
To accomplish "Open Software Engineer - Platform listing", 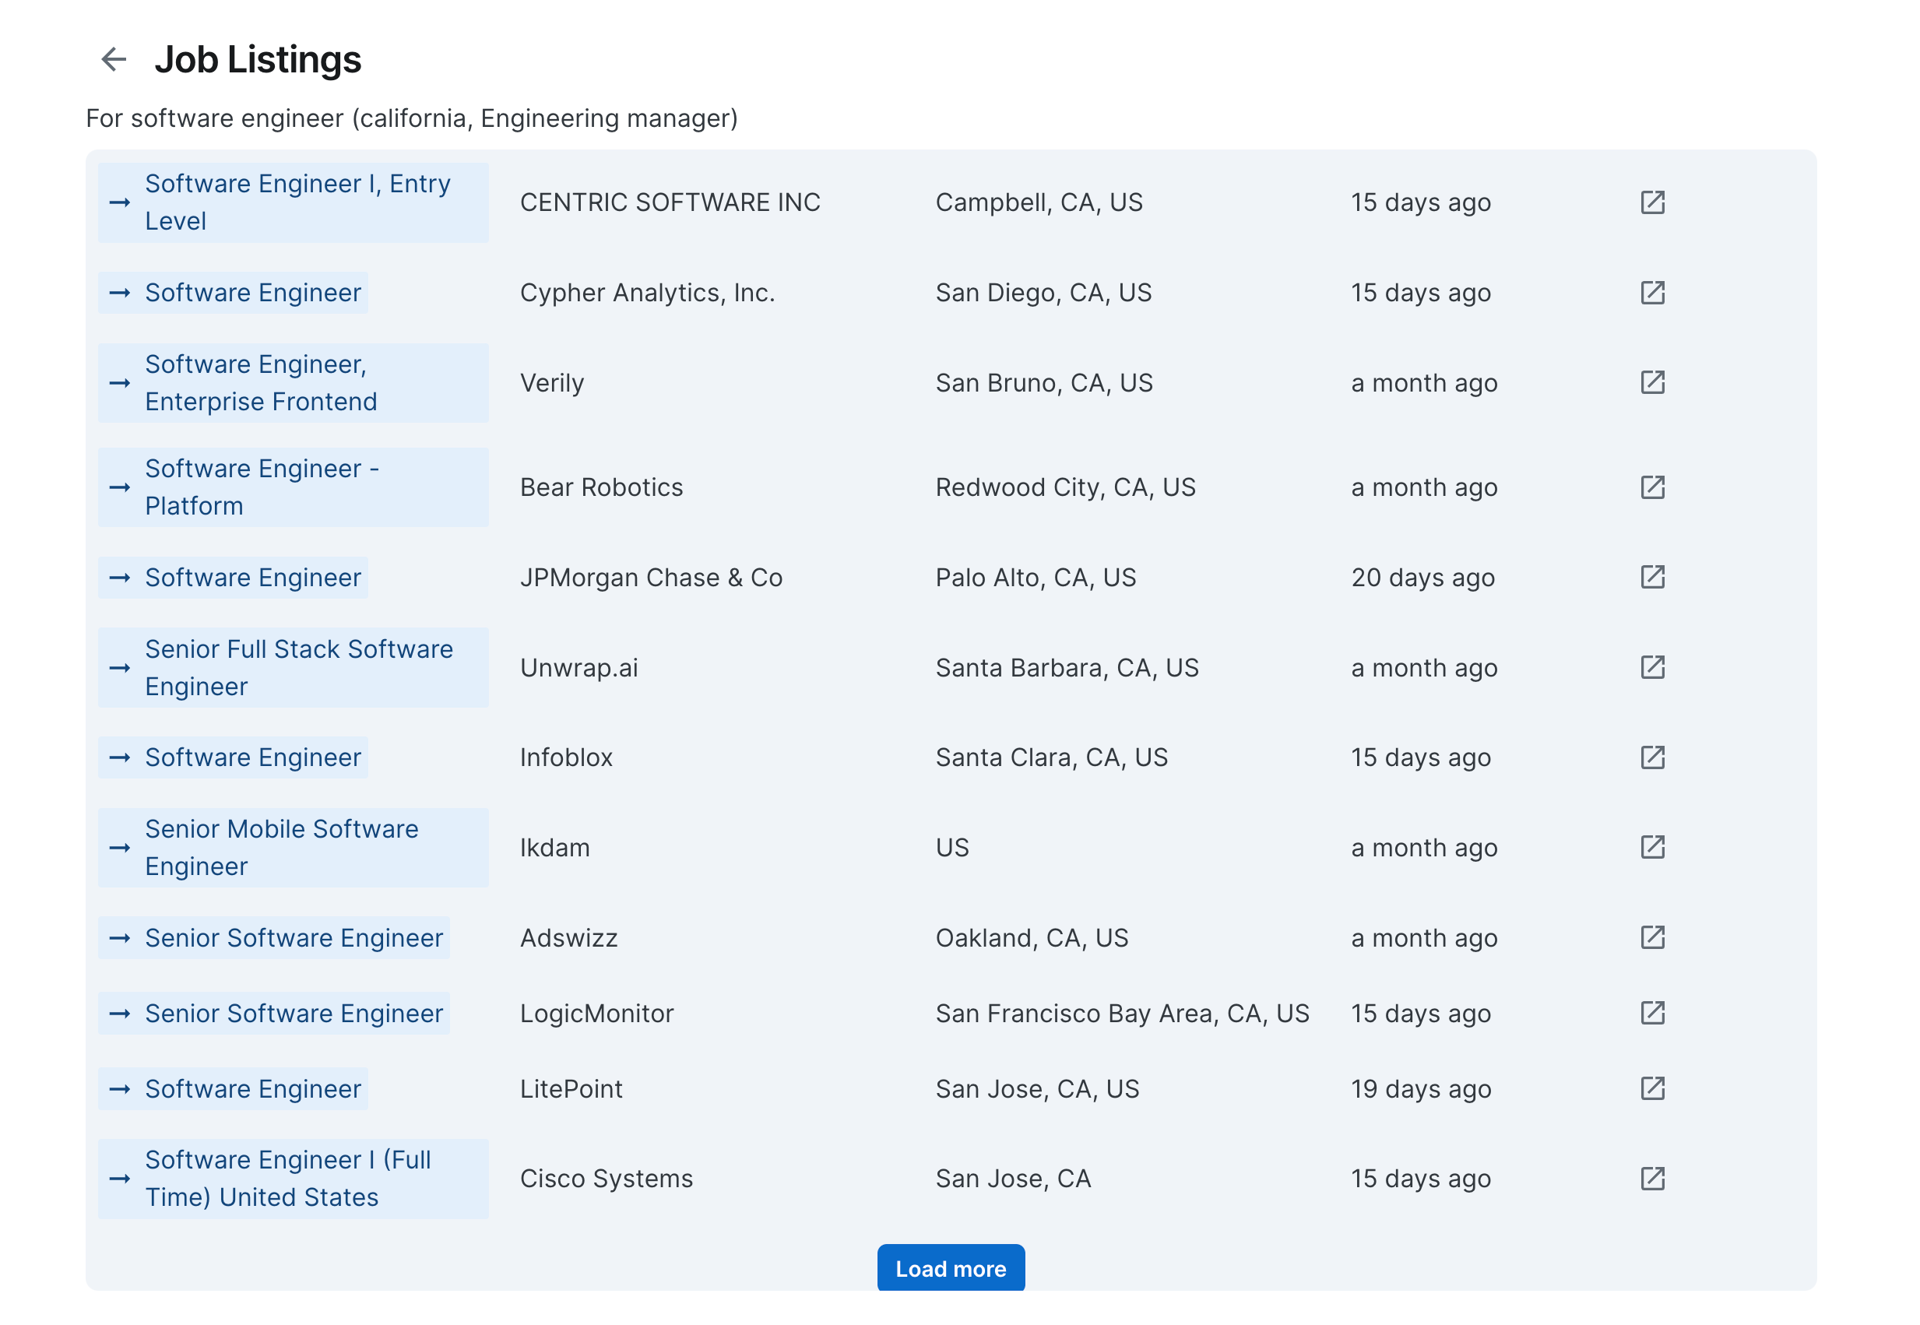I will [x=293, y=487].
